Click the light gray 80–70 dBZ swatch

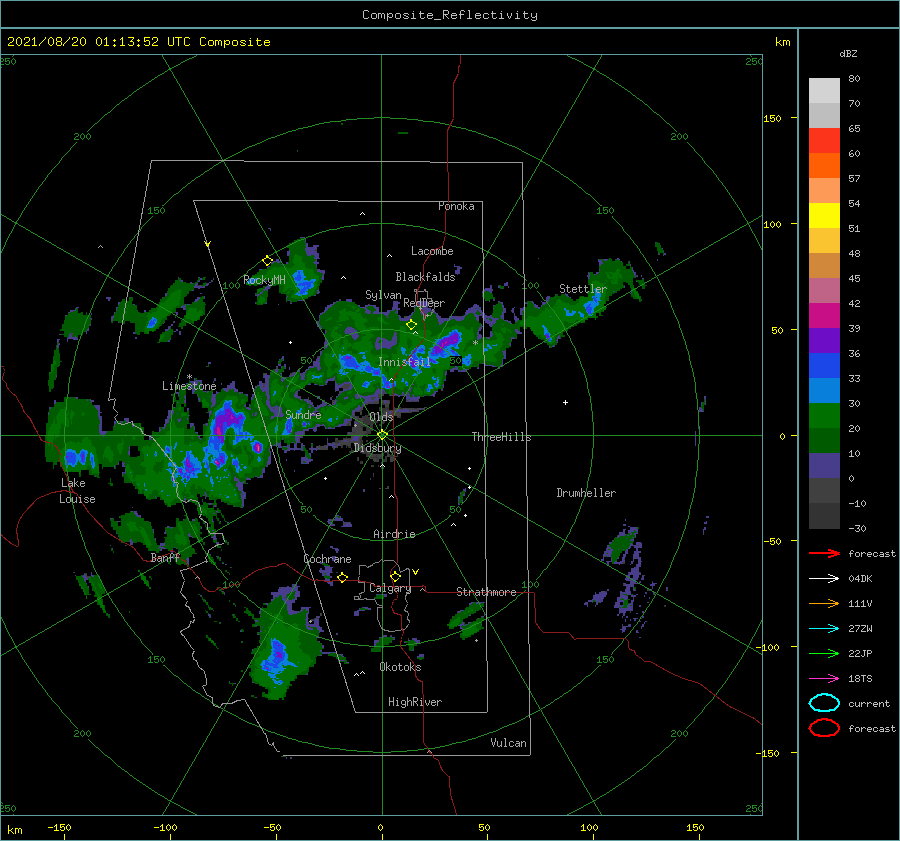[x=824, y=91]
